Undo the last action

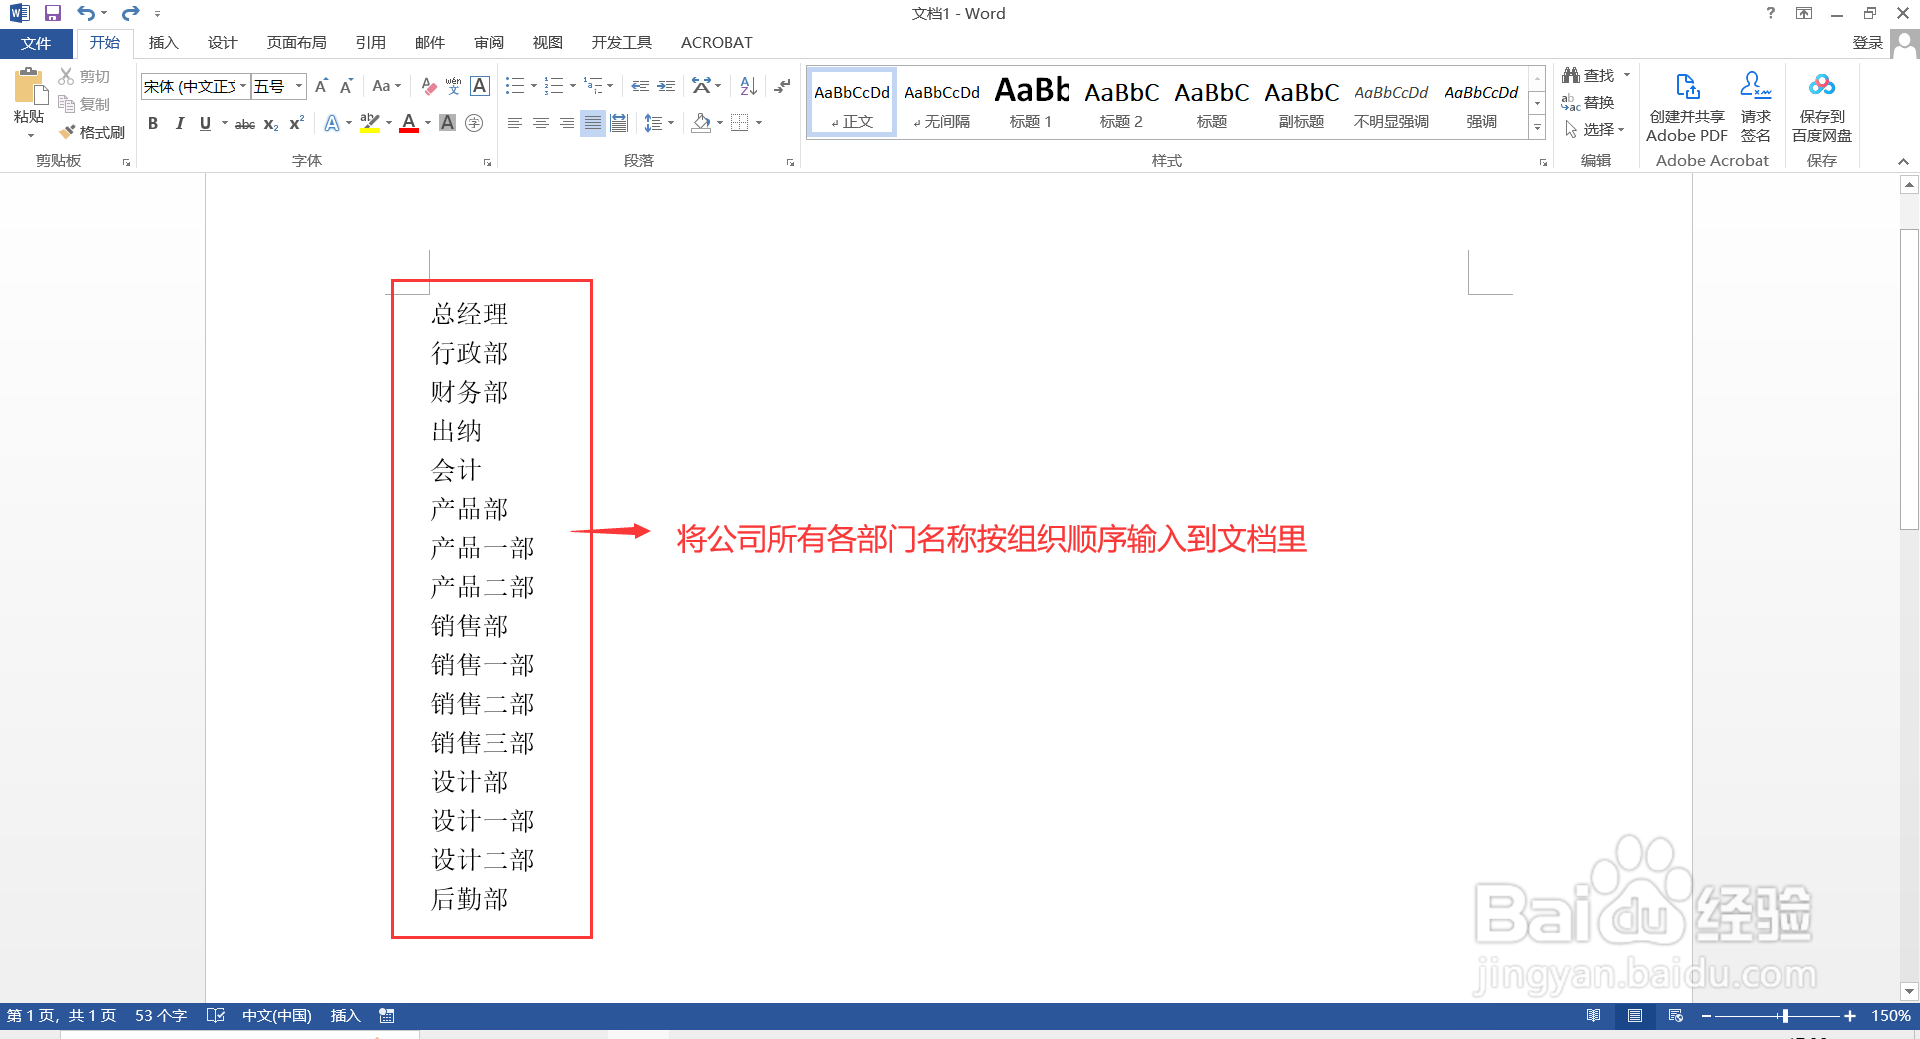[86, 13]
